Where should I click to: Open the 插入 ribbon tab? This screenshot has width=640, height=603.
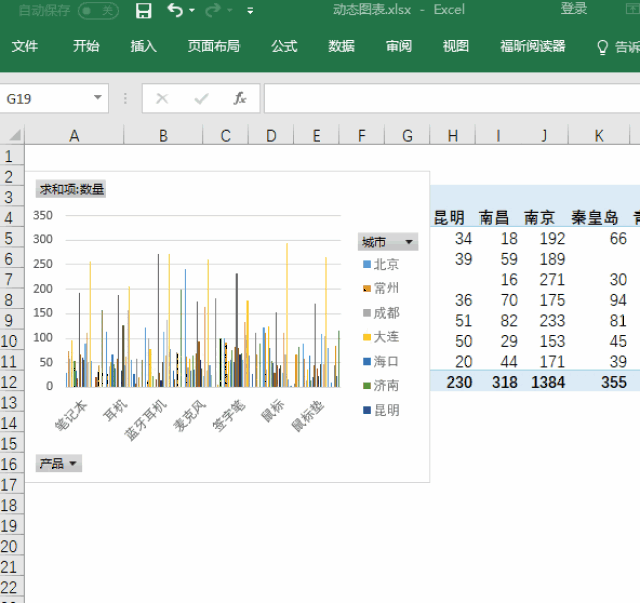(x=143, y=46)
